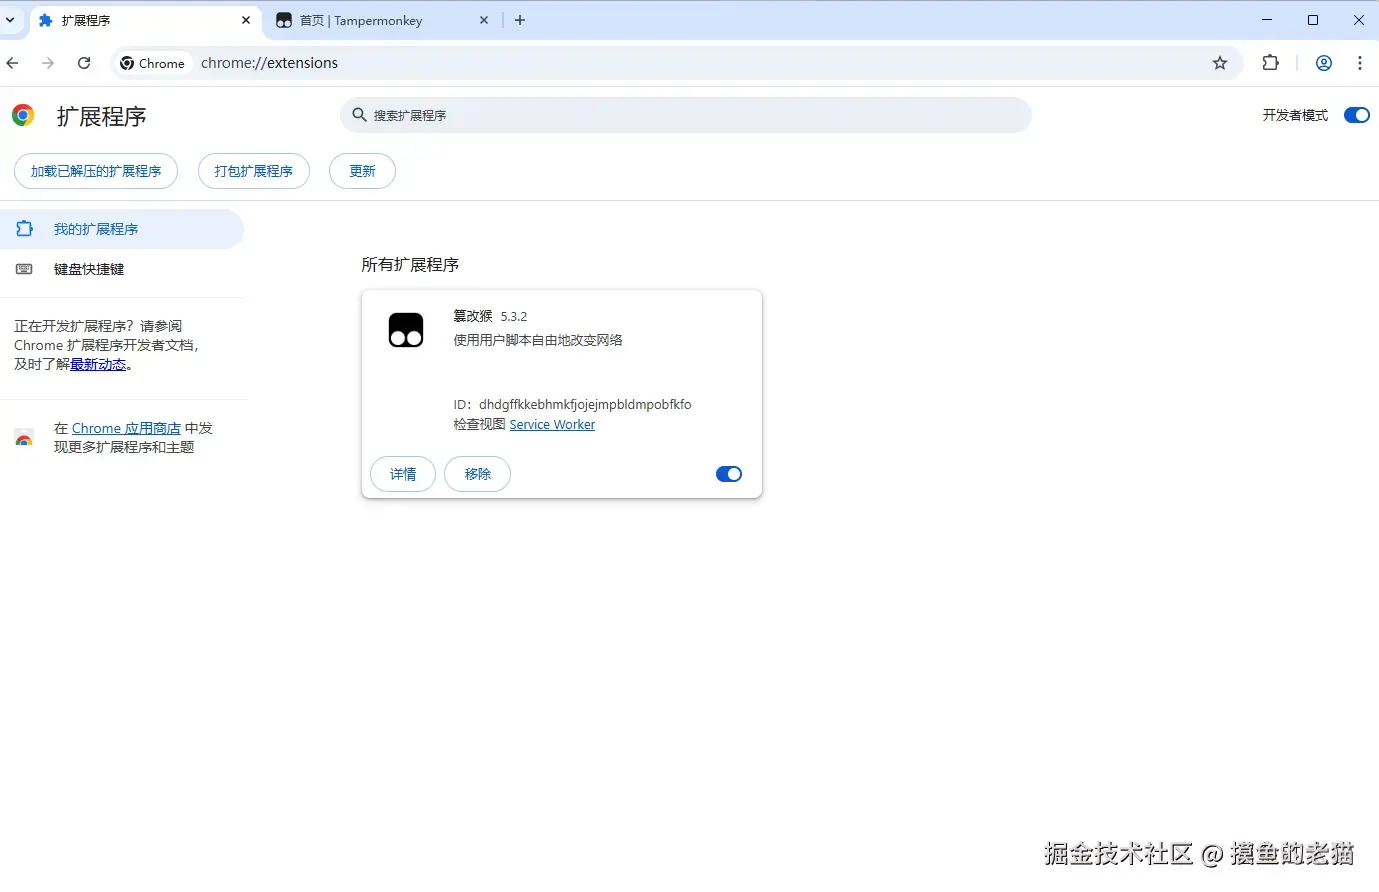Click the magnifier icon in search box
The height and width of the screenshot is (892, 1379).
(x=360, y=115)
